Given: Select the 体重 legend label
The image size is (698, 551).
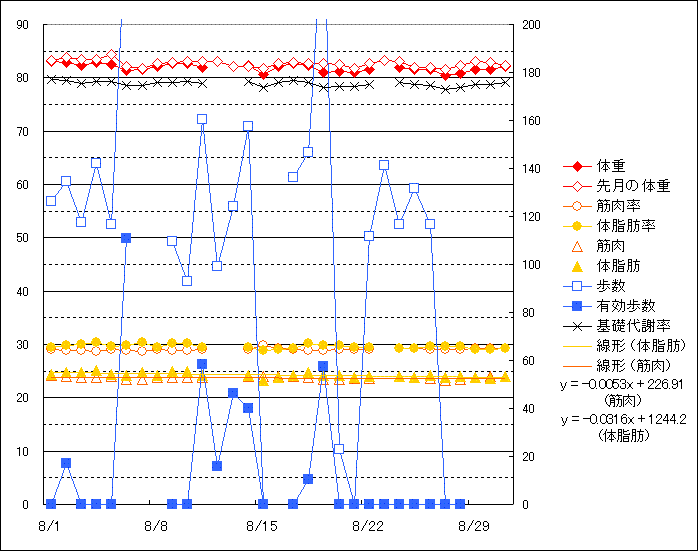Looking at the screenshot, I should [611, 166].
